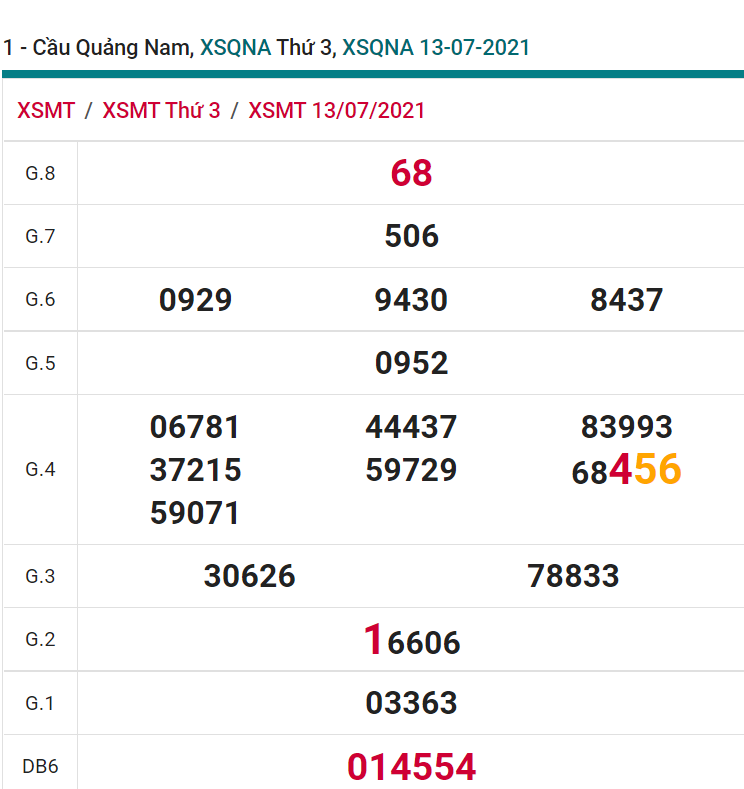Viewport: 744px width, 789px height.
Task: Click the G.6 row label
Action: pos(40,300)
